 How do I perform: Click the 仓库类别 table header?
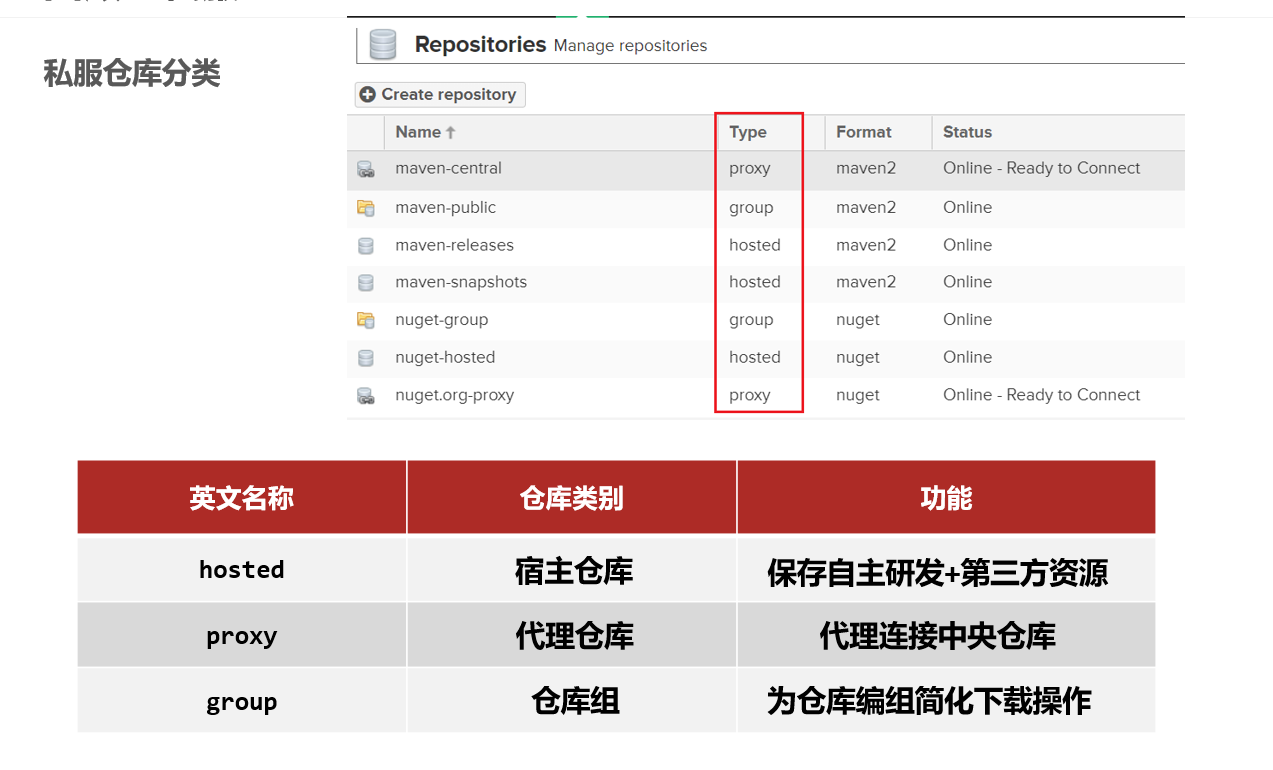pyautogui.click(x=572, y=498)
